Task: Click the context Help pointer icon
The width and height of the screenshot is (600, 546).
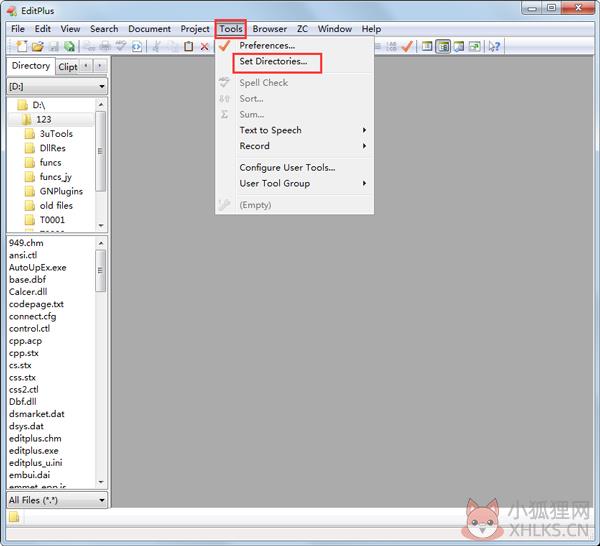Action: [x=494, y=47]
